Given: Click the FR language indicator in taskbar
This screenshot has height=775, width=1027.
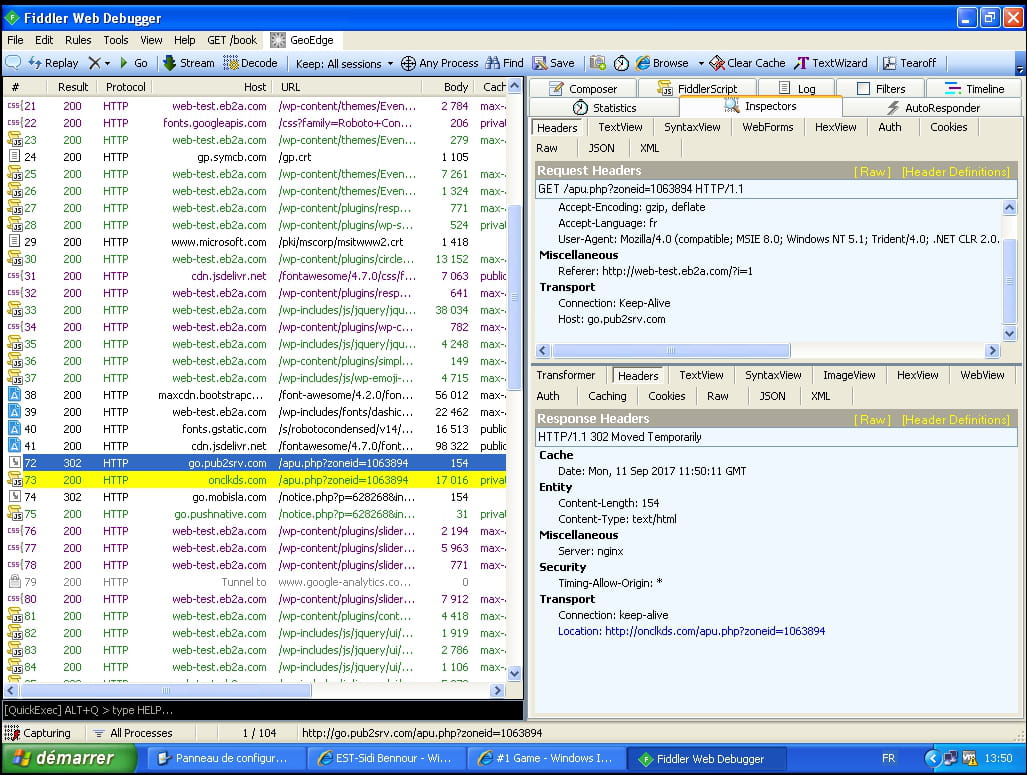Looking at the screenshot, I should point(889,759).
